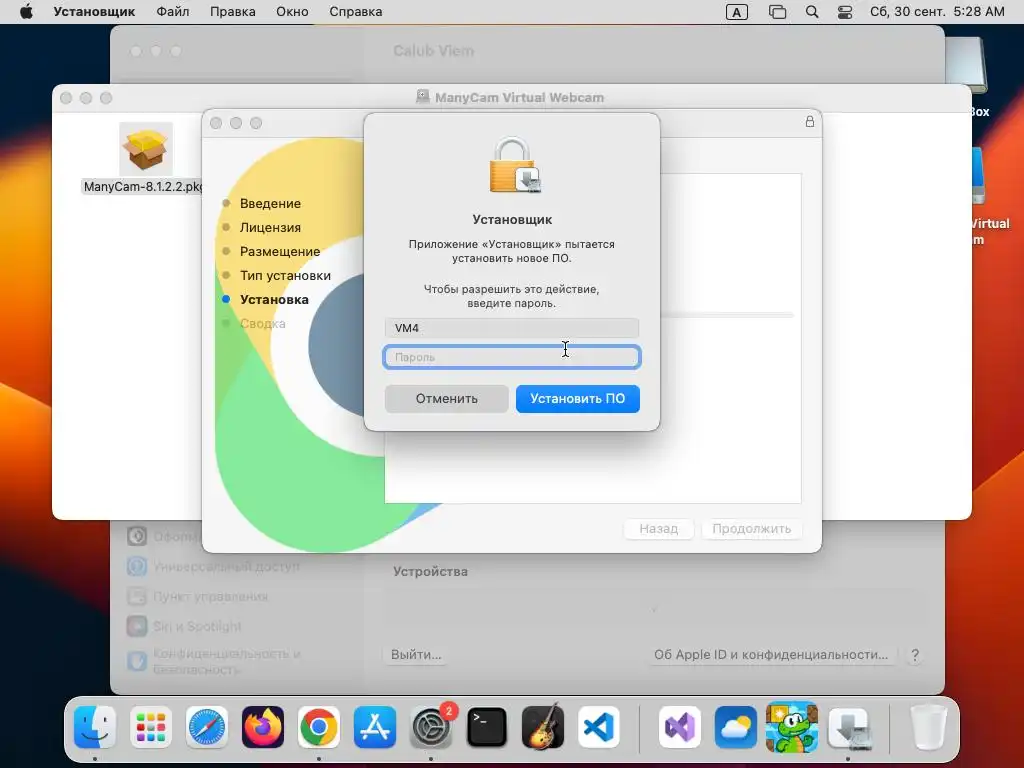Click the Установка installer step
Image resolution: width=1024 pixels, height=768 pixels.
tap(274, 300)
